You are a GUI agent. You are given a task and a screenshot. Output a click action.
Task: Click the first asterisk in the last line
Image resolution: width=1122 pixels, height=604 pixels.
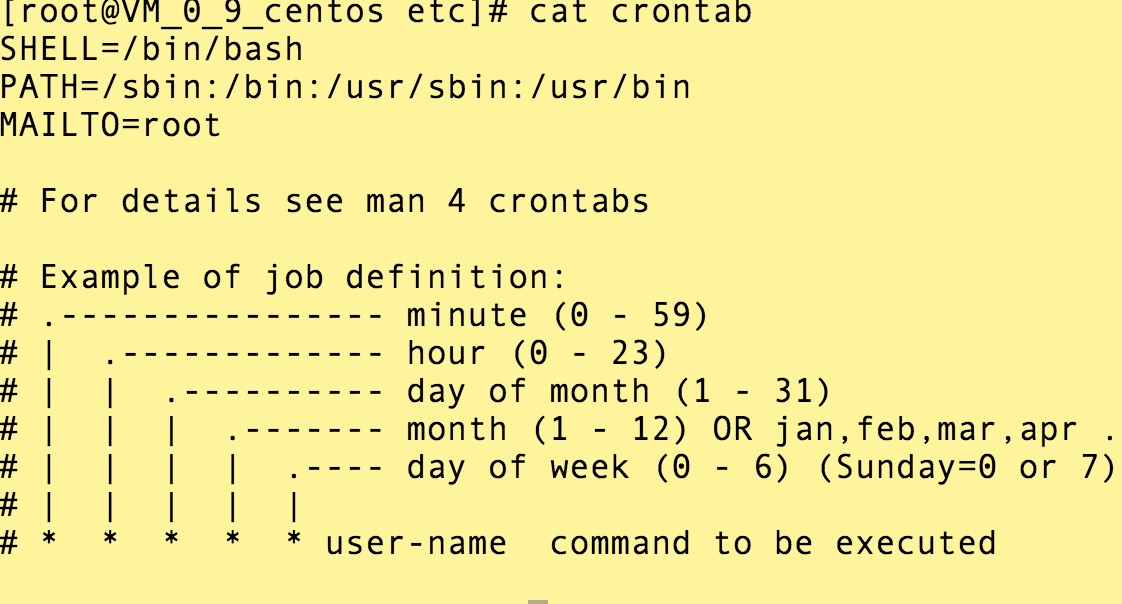click(49, 540)
